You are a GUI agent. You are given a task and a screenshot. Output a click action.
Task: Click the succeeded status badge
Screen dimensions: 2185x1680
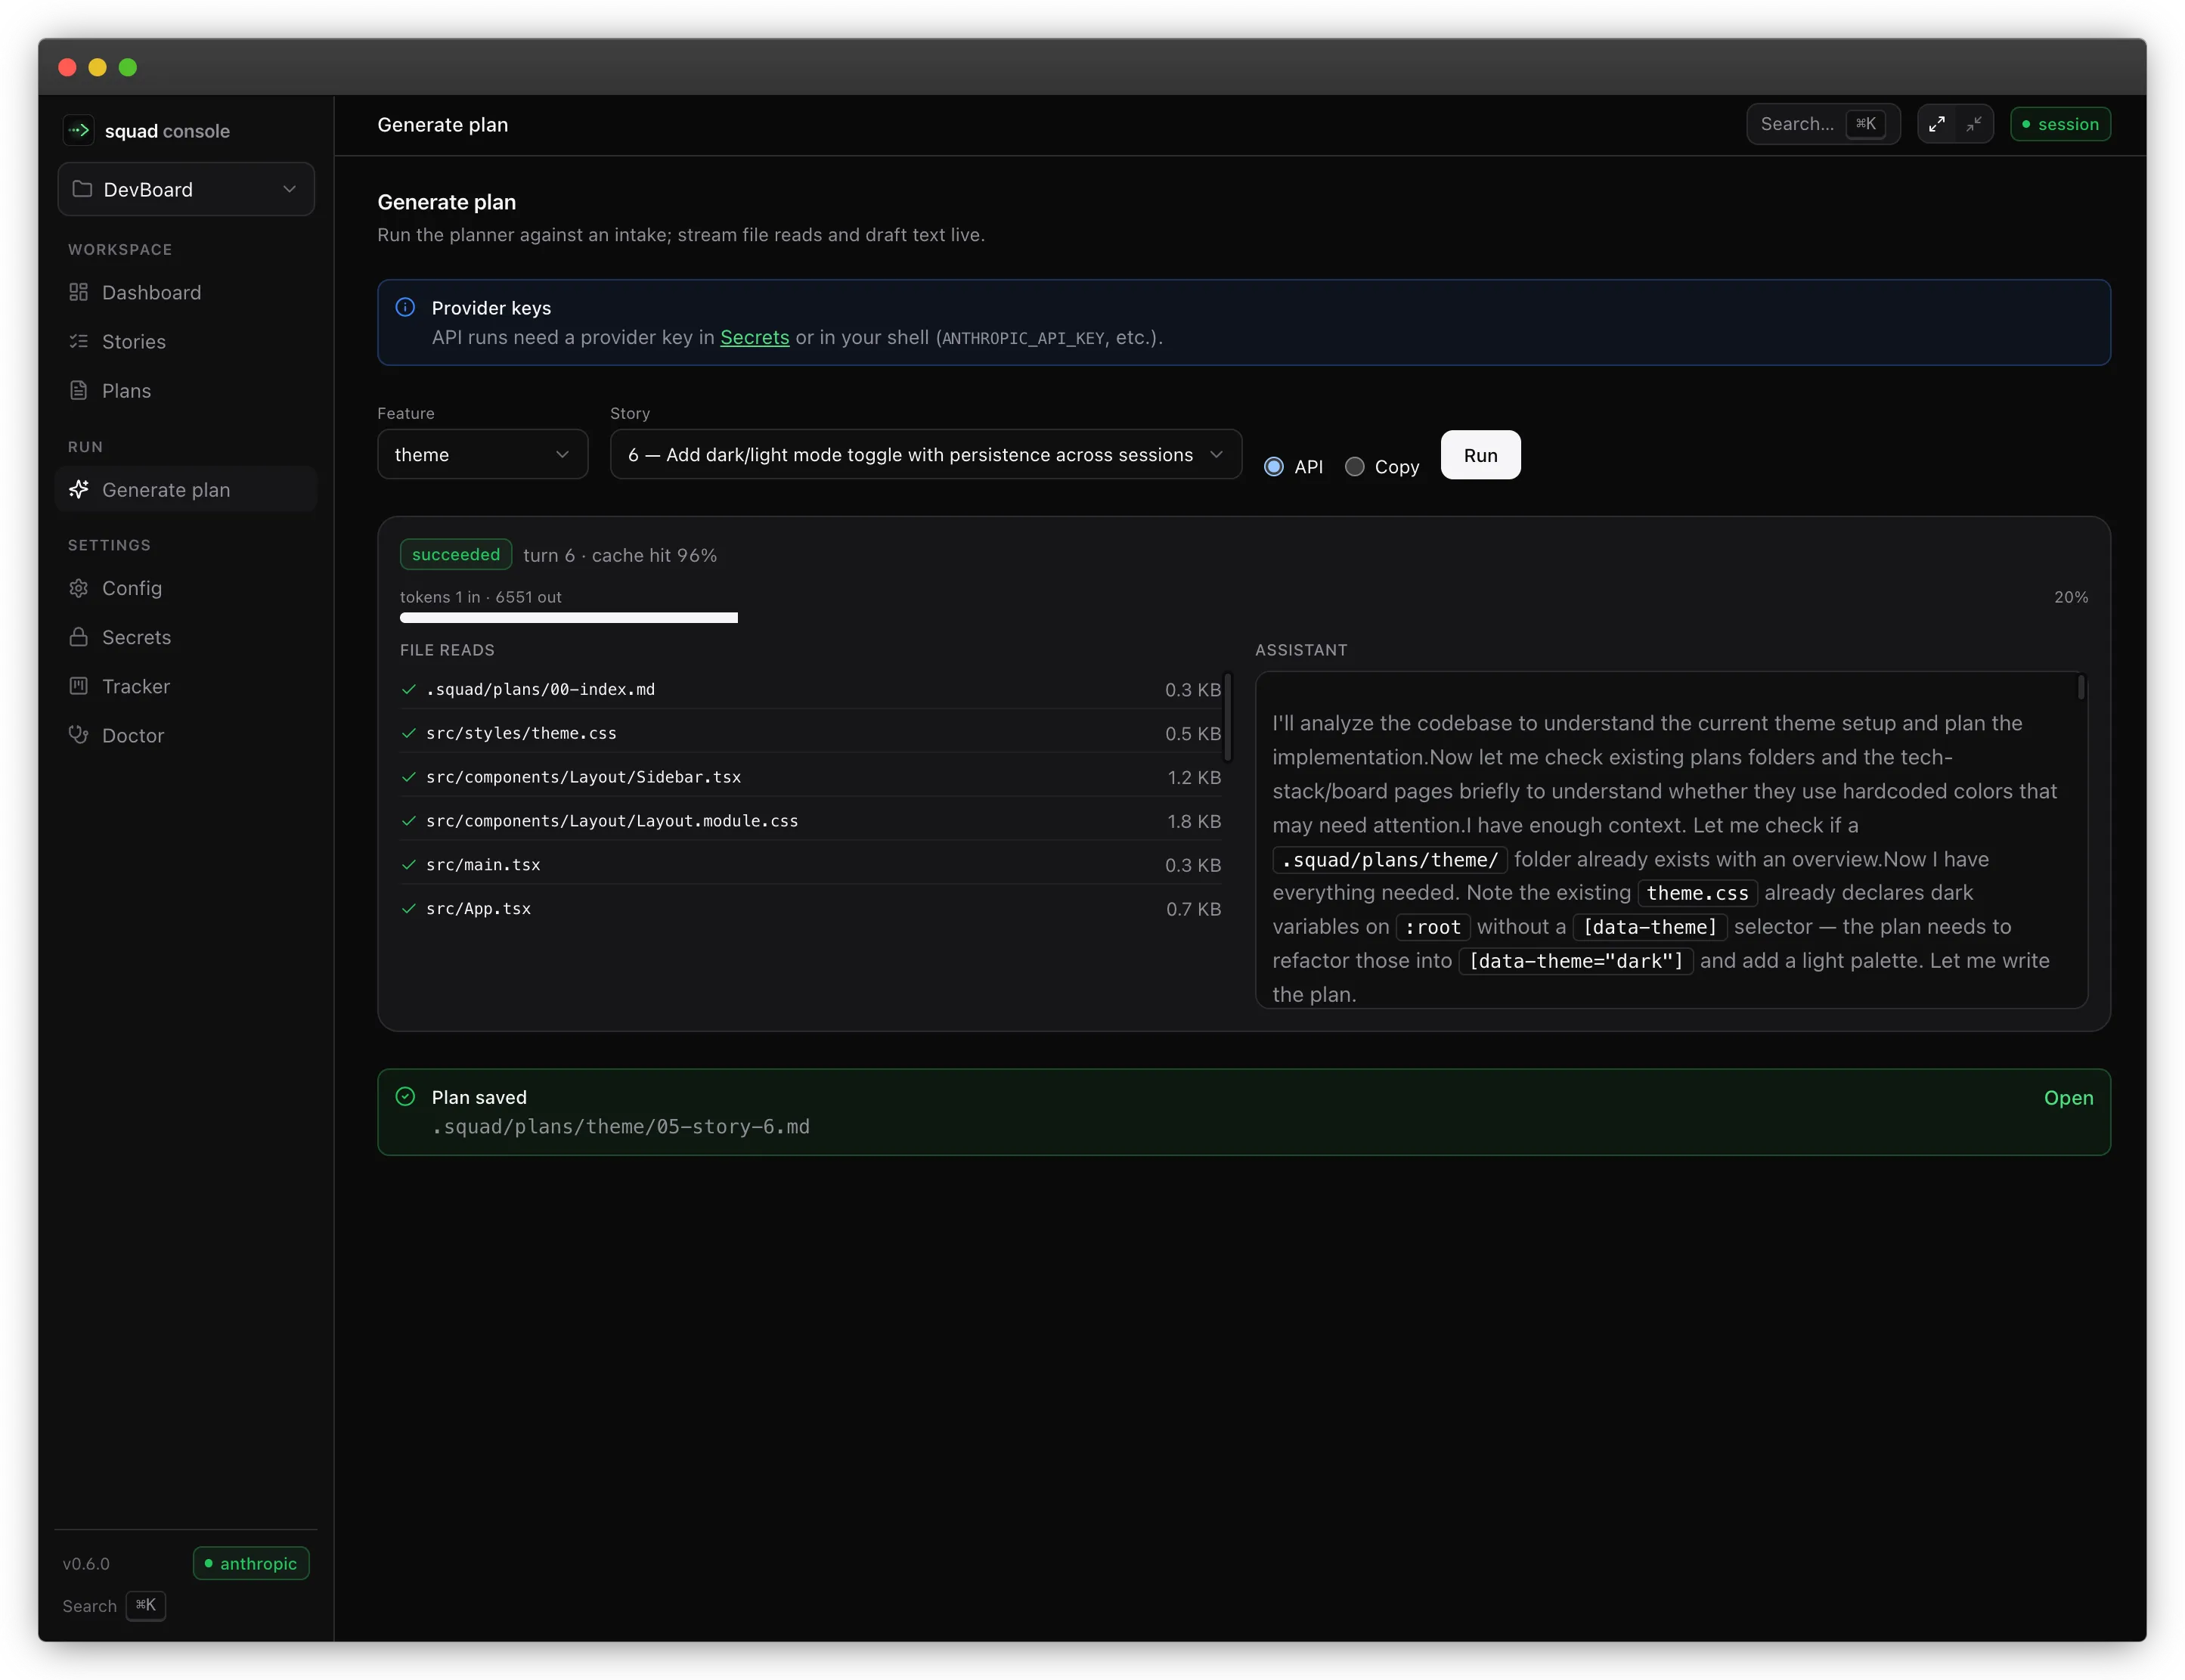[x=456, y=554]
